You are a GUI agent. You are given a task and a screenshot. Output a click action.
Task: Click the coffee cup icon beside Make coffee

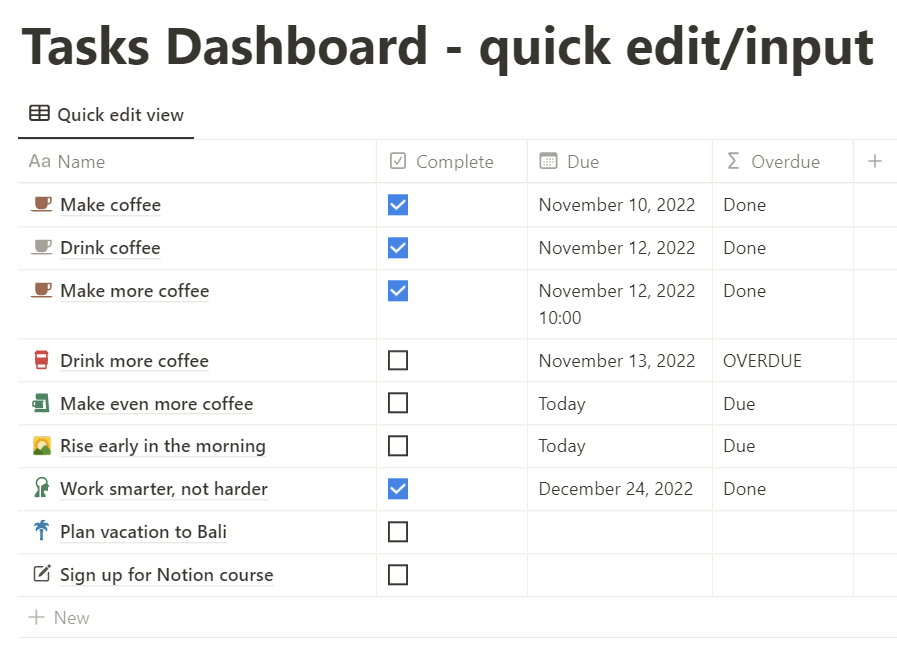click(41, 205)
